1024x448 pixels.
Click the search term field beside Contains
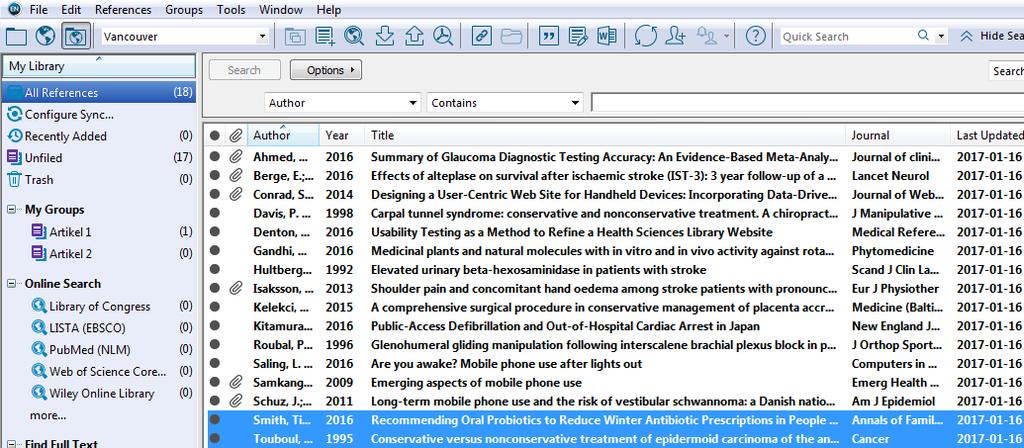[x=807, y=103]
